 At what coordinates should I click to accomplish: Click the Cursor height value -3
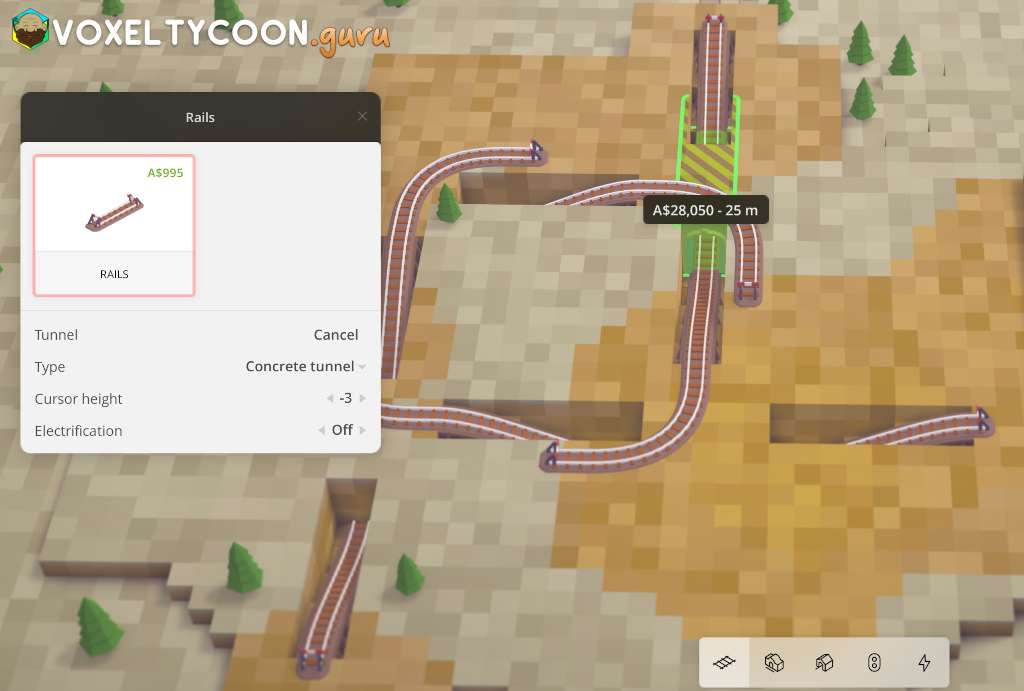coord(346,399)
